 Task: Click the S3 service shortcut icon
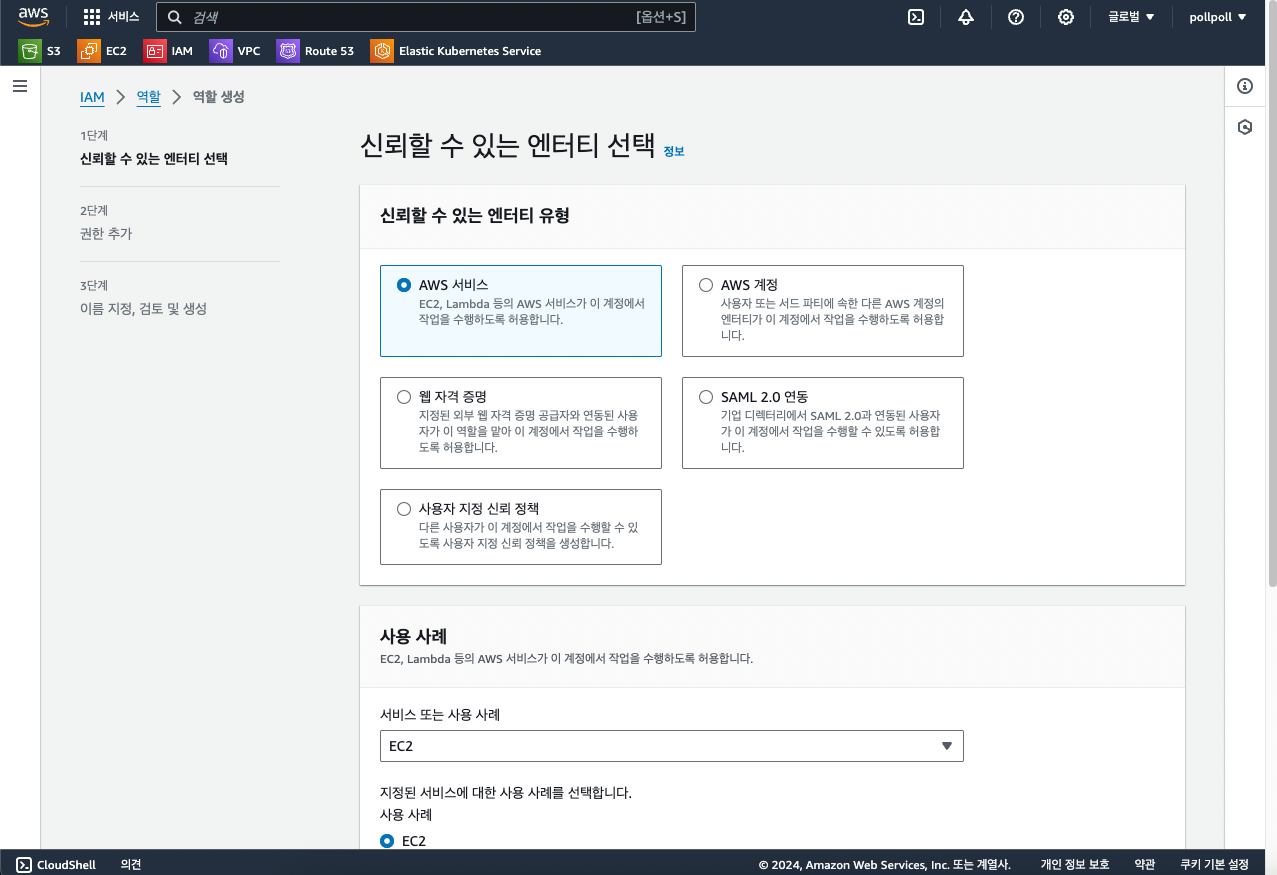coord(30,51)
